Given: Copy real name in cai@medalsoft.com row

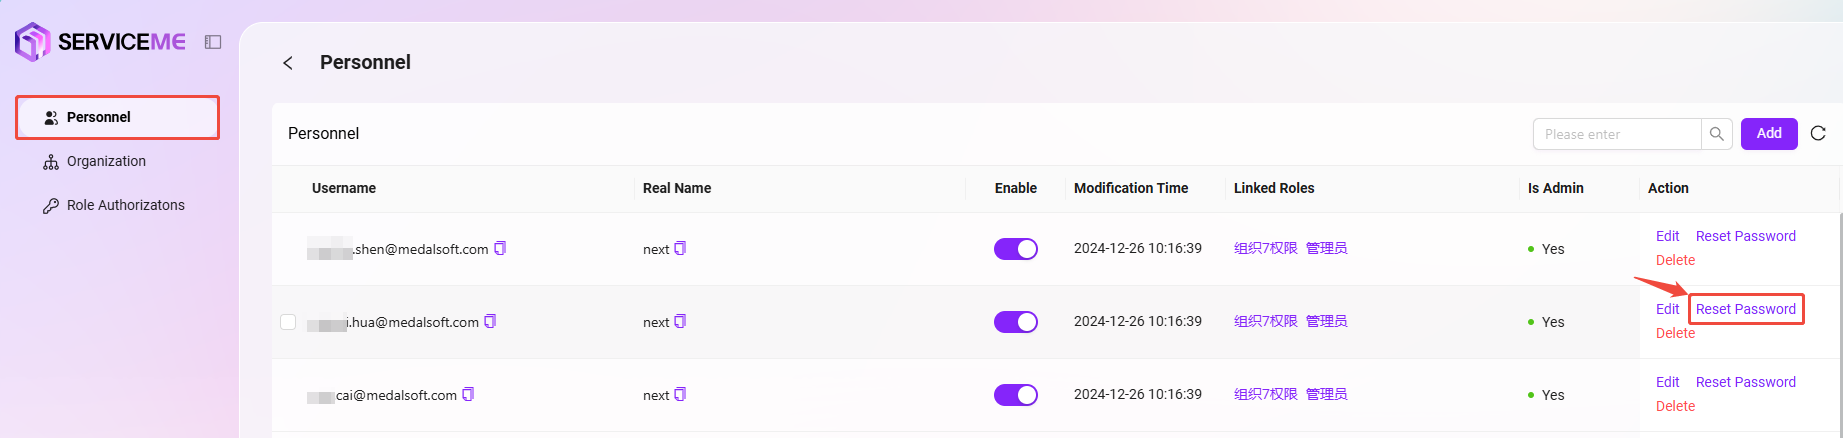Looking at the screenshot, I should click(680, 394).
